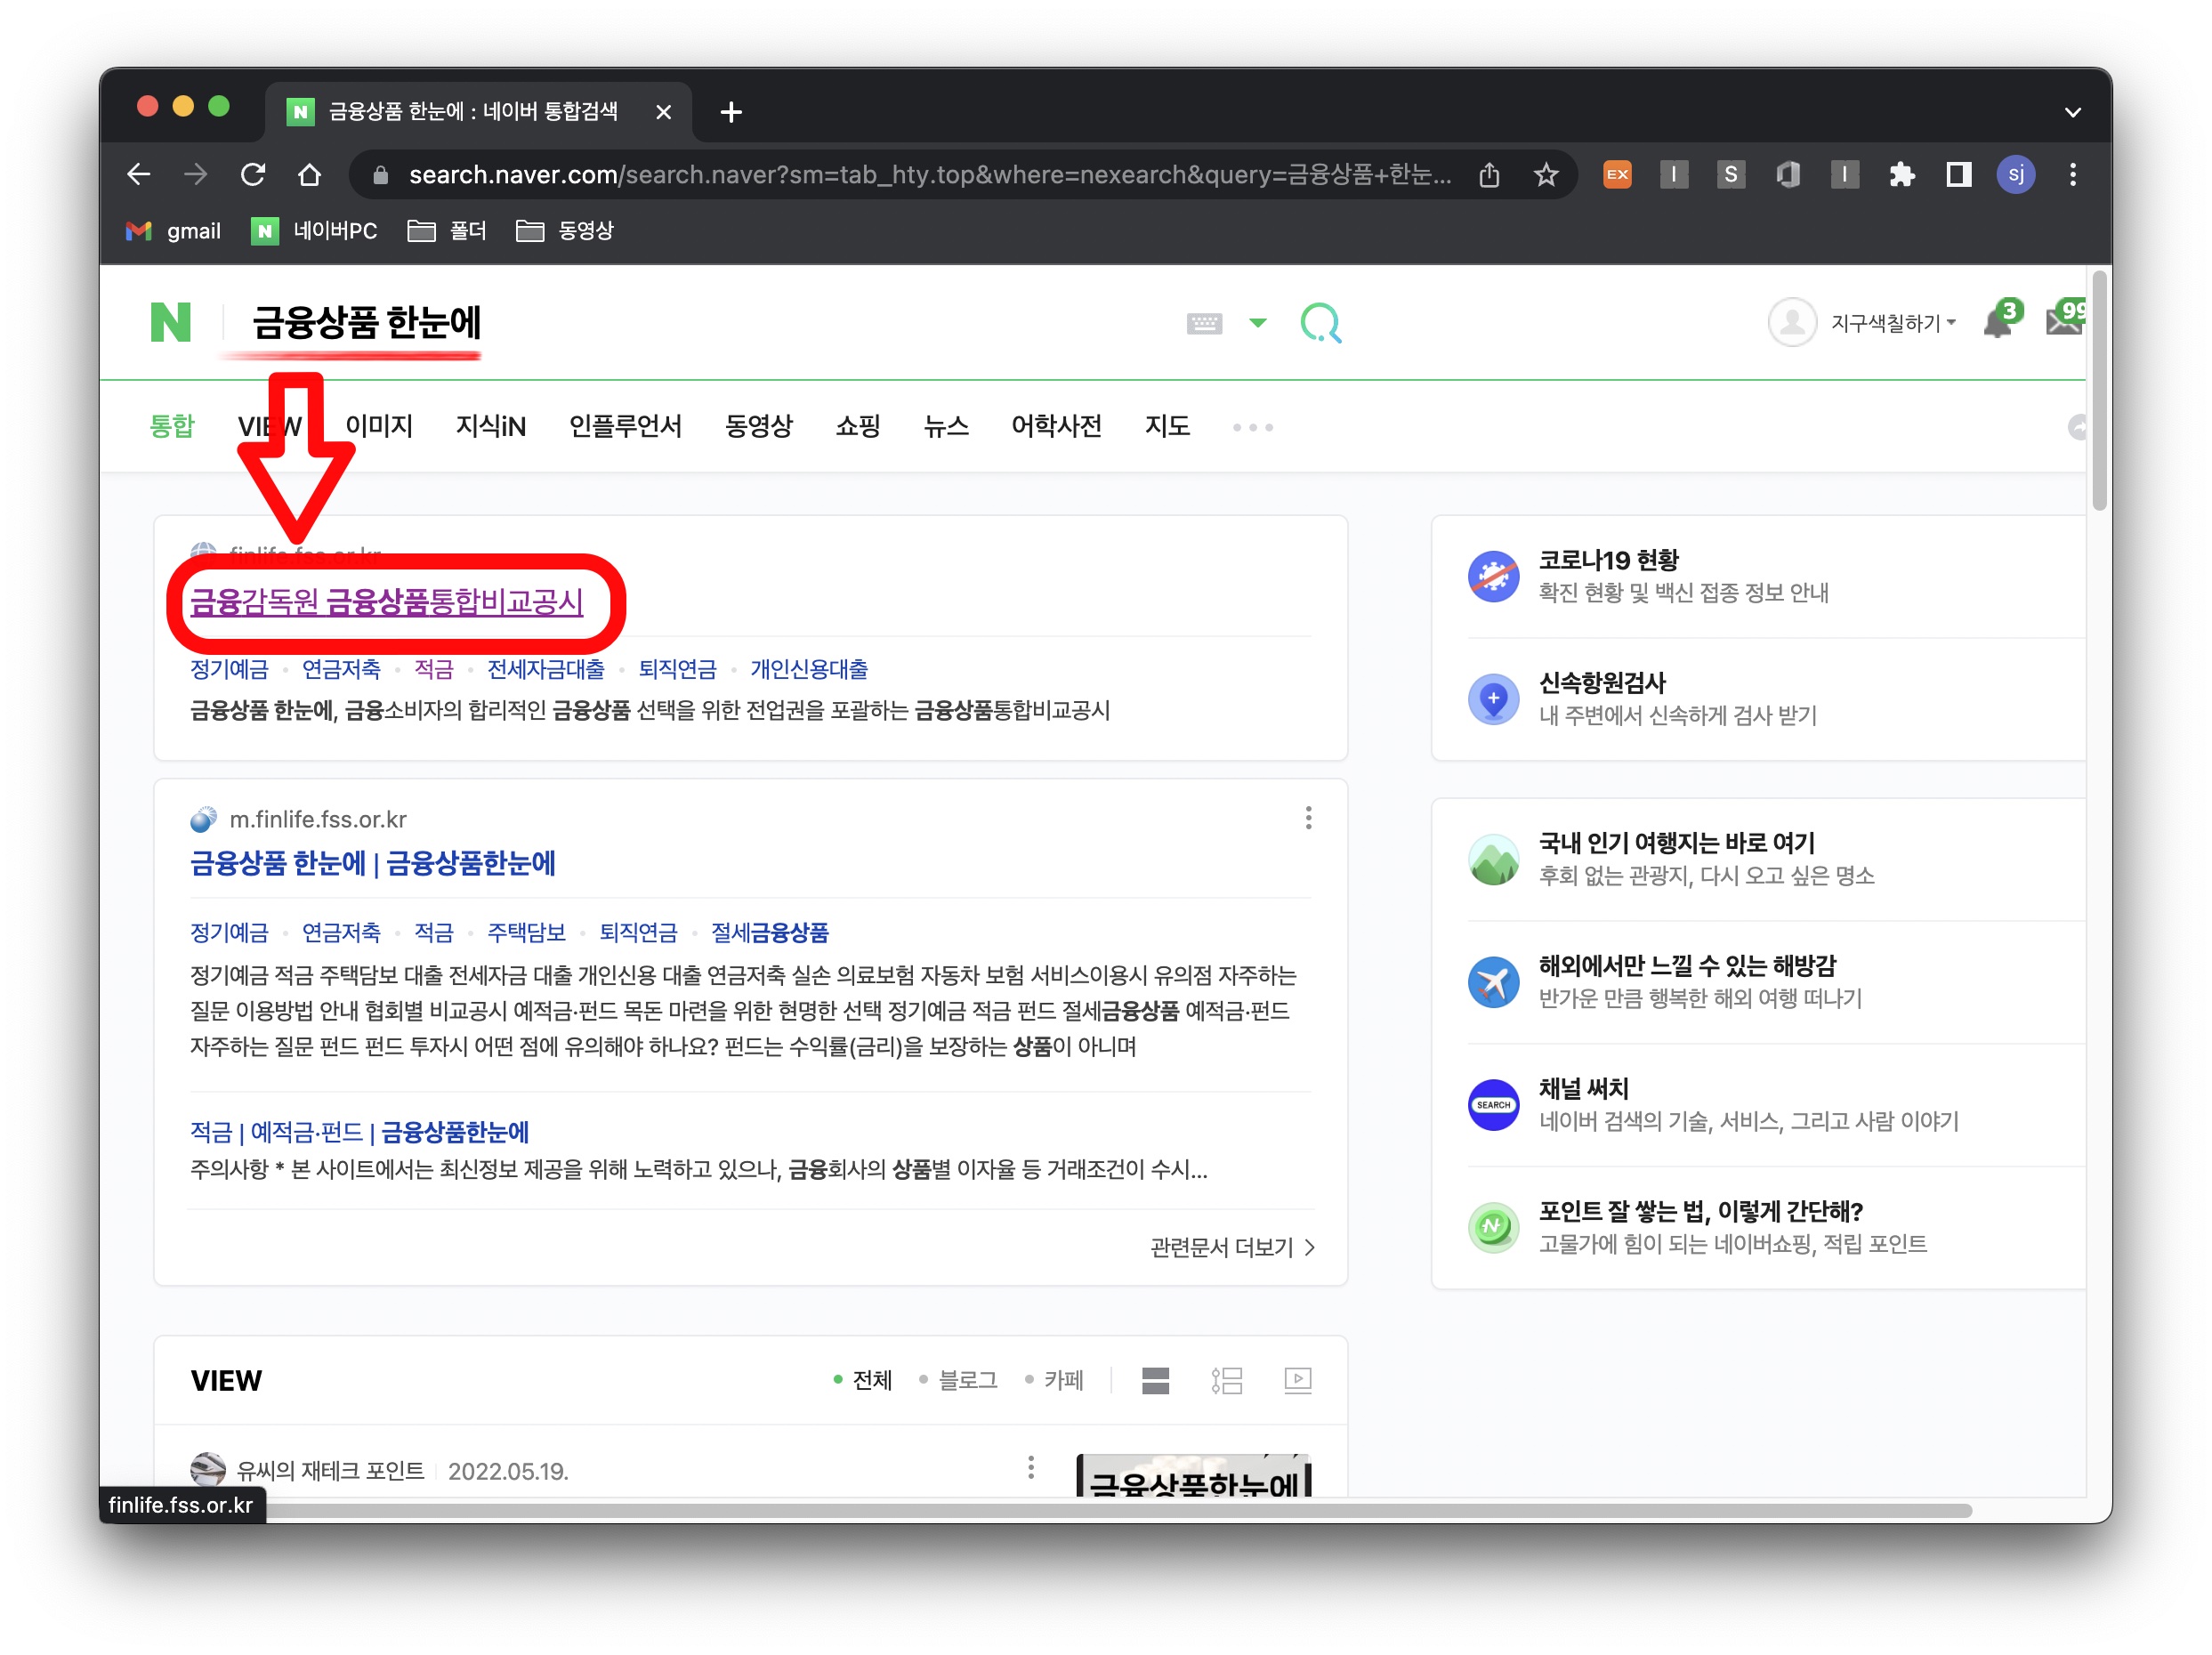Open the S extension icon
Screen dimensions: 2212x1655
point(1731,175)
